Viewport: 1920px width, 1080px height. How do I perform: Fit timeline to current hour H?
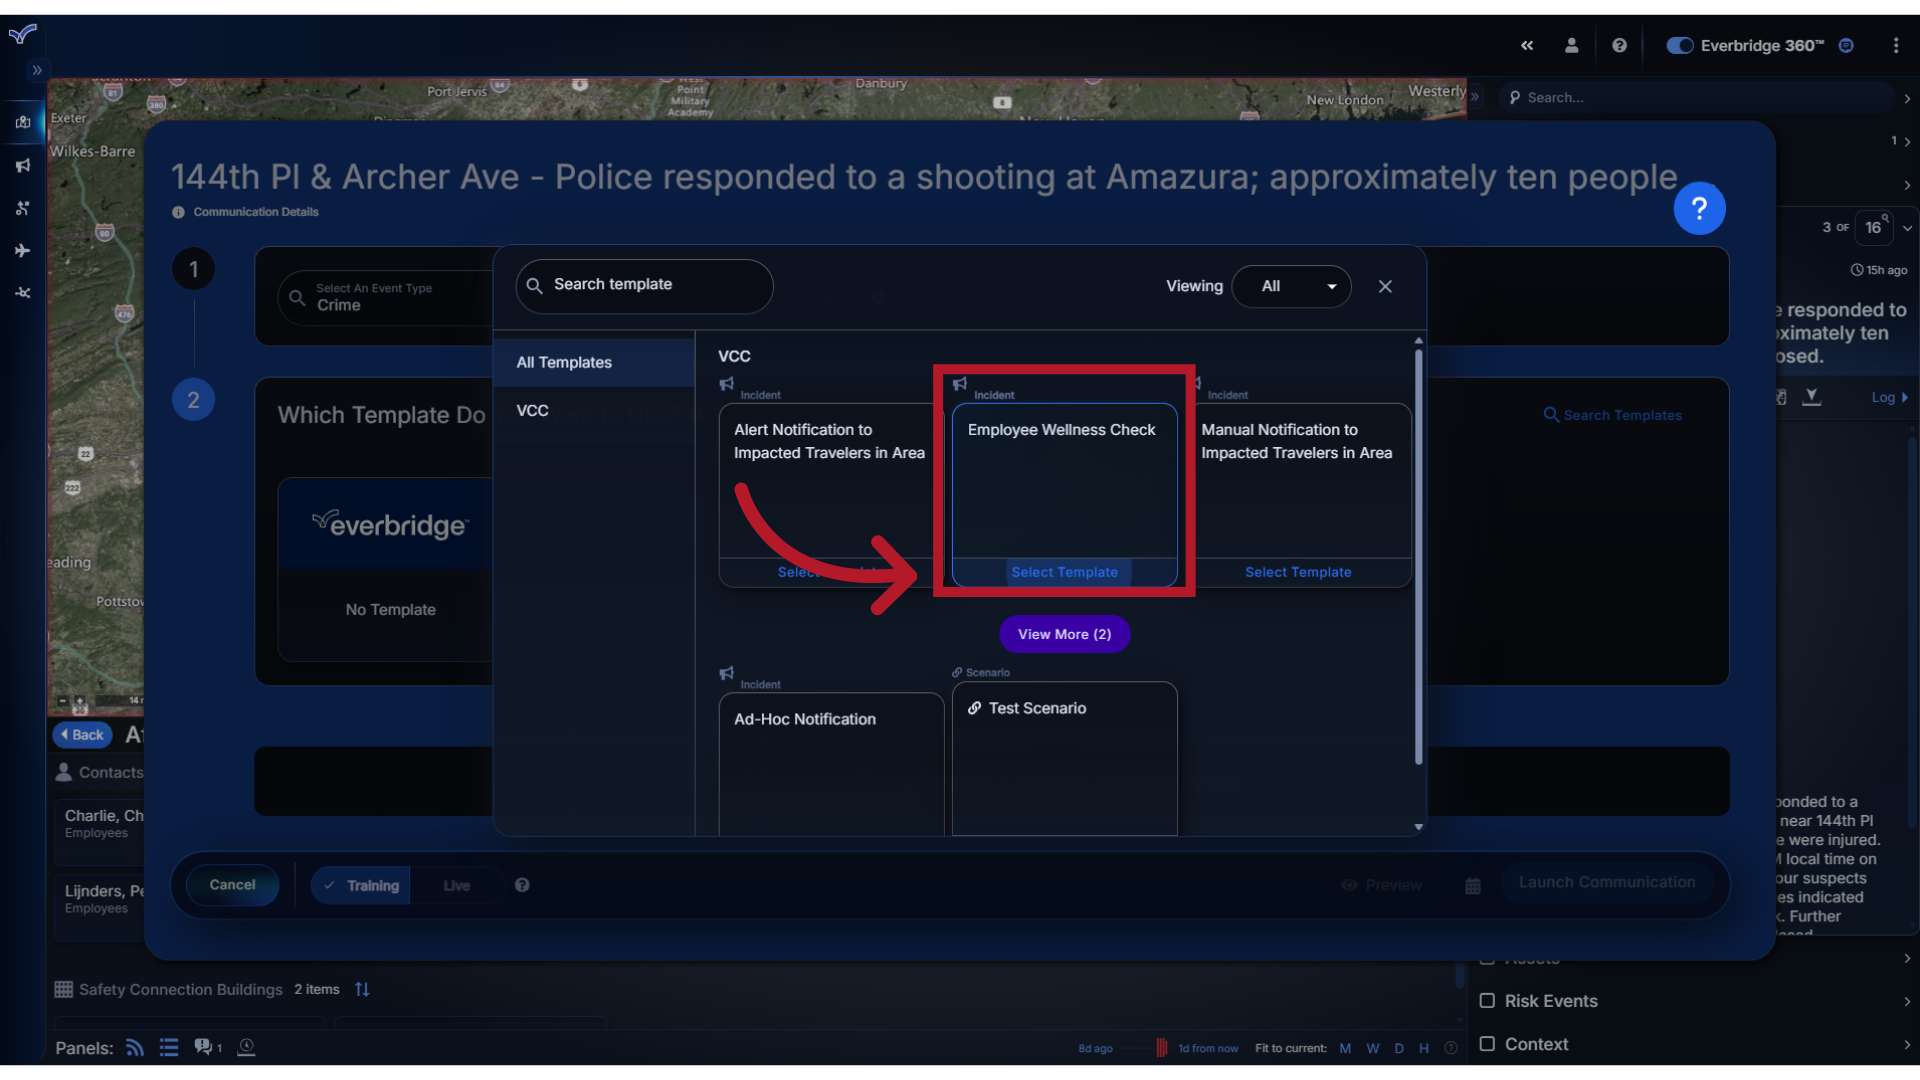[1424, 1049]
